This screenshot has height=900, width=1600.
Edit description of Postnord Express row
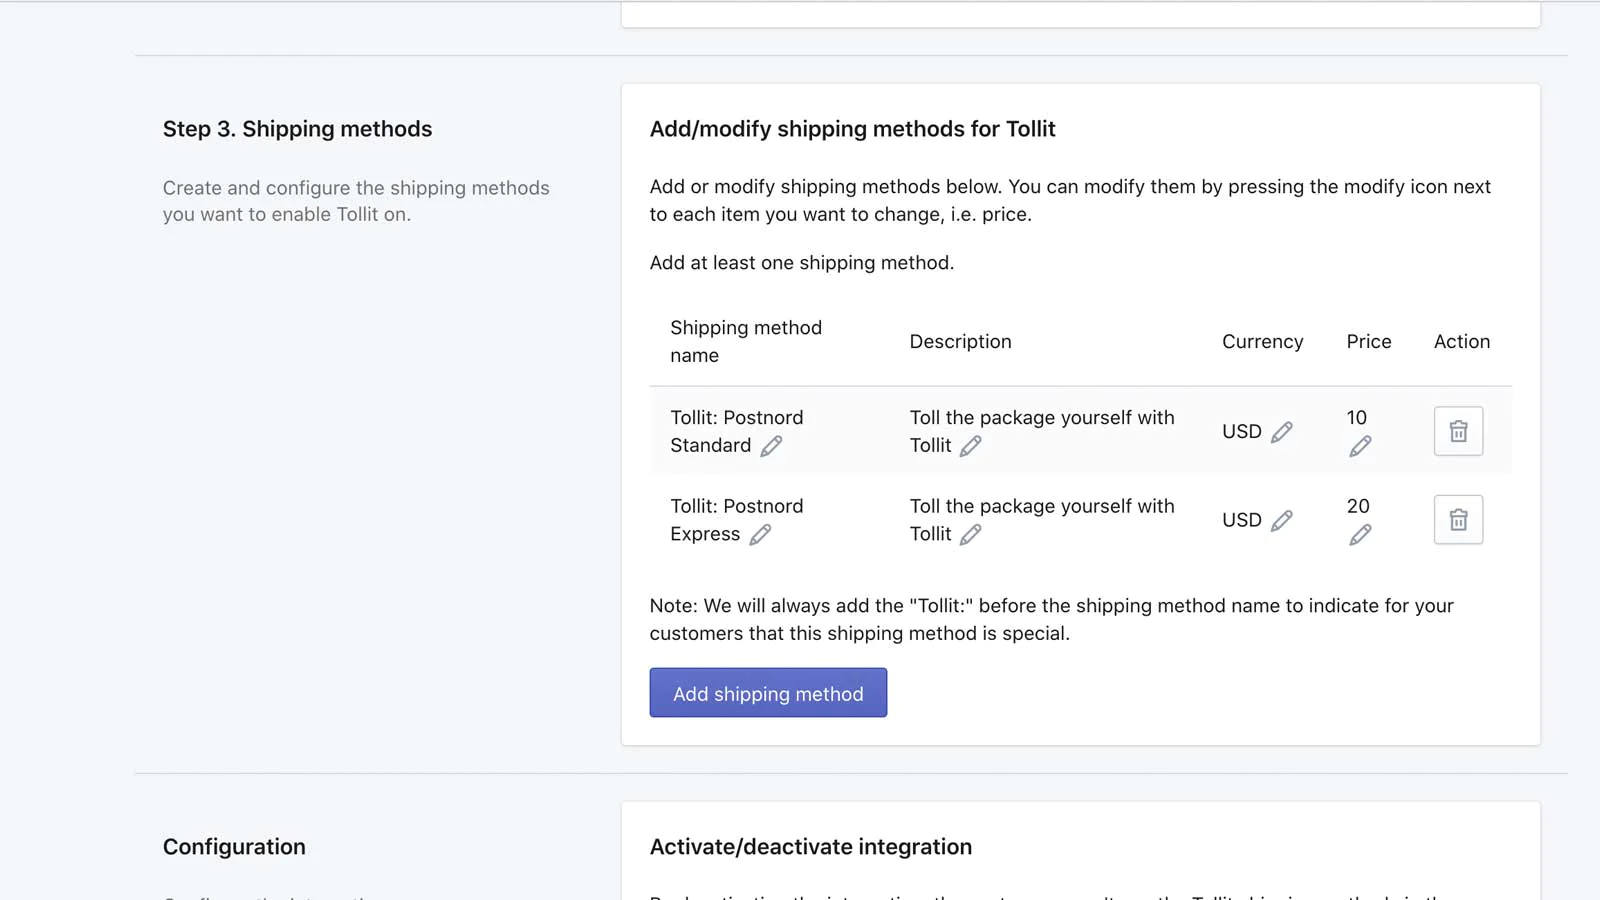(970, 535)
